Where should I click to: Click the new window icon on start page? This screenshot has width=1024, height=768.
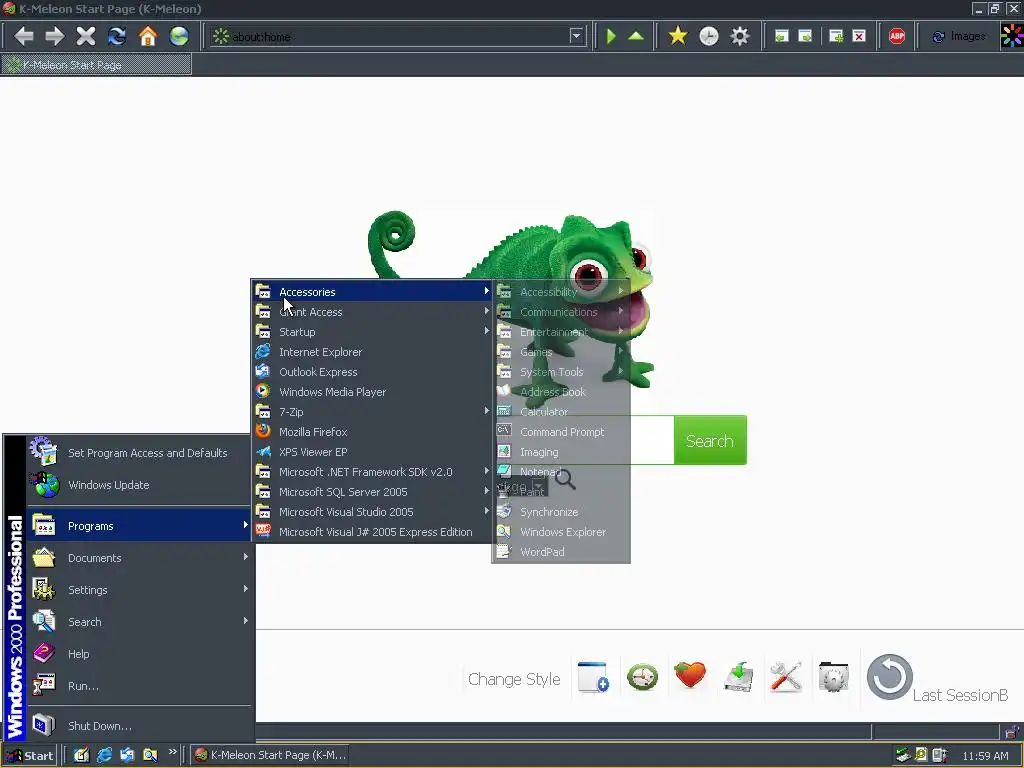[593, 677]
